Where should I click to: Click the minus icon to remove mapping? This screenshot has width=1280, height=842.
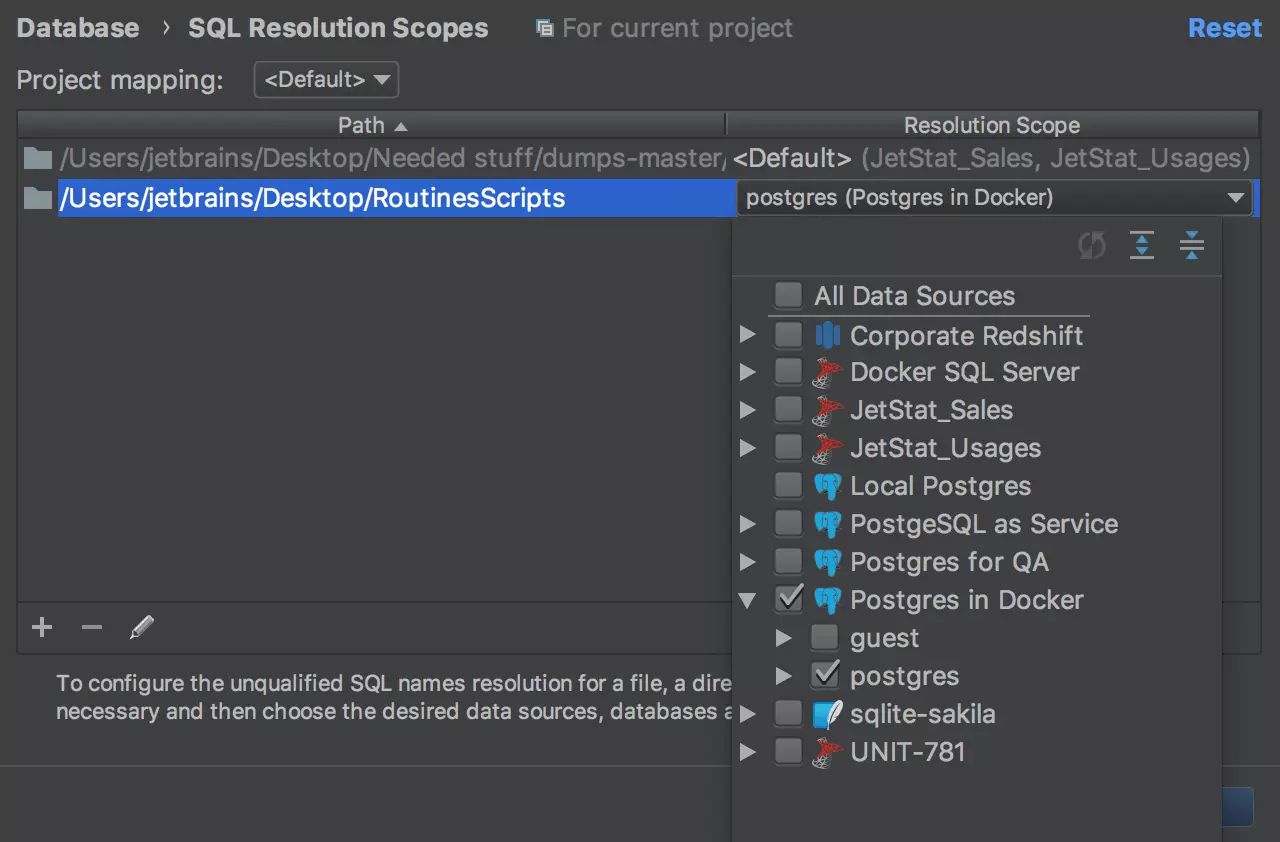(92, 628)
